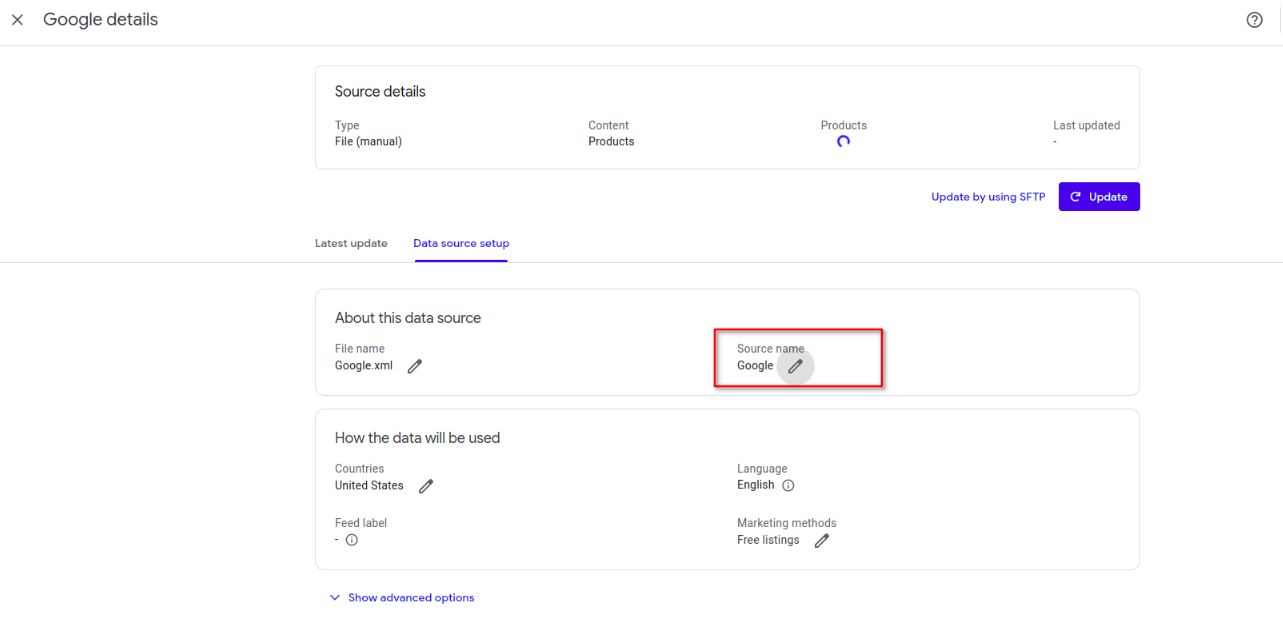Click the How the data will be used heading
Viewport: 1283px width, 632px height.
coord(417,438)
